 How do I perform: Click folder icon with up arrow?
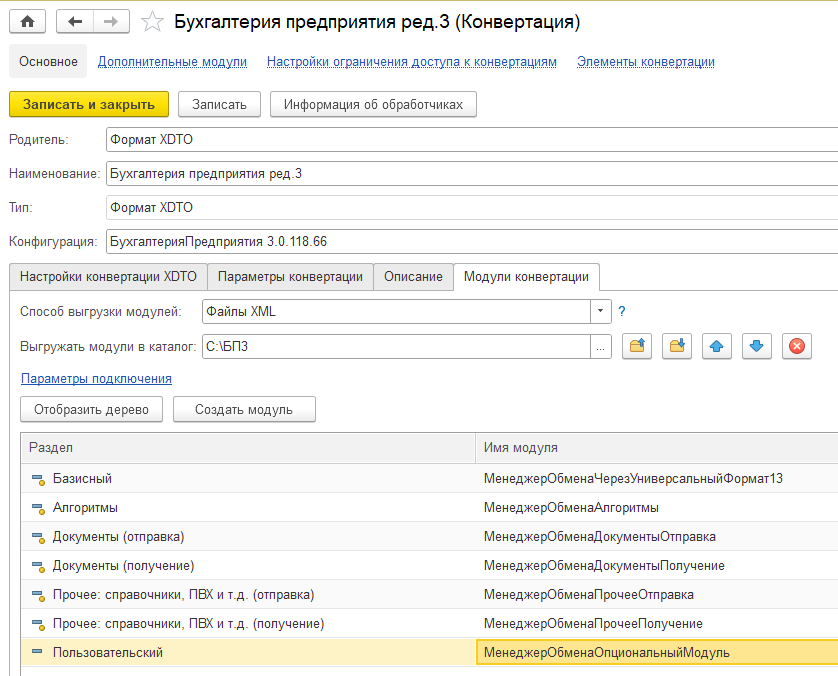637,346
